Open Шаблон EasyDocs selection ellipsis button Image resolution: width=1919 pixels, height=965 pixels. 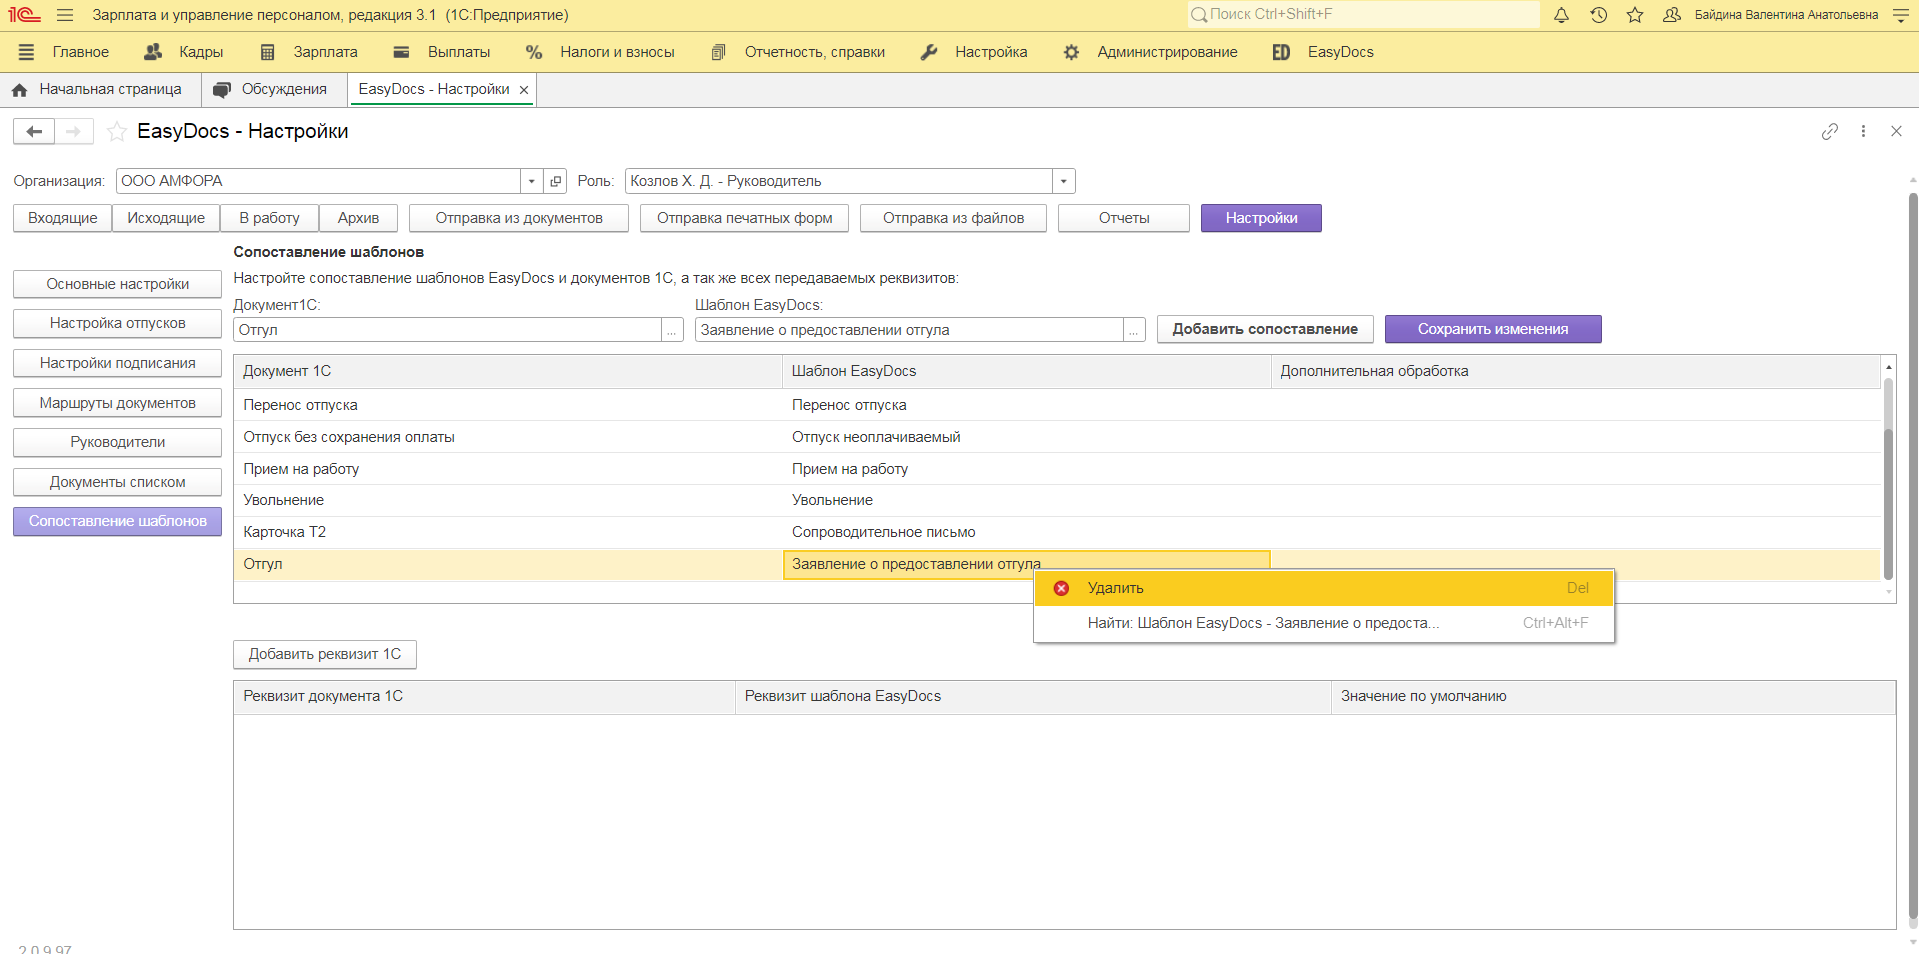1133,330
